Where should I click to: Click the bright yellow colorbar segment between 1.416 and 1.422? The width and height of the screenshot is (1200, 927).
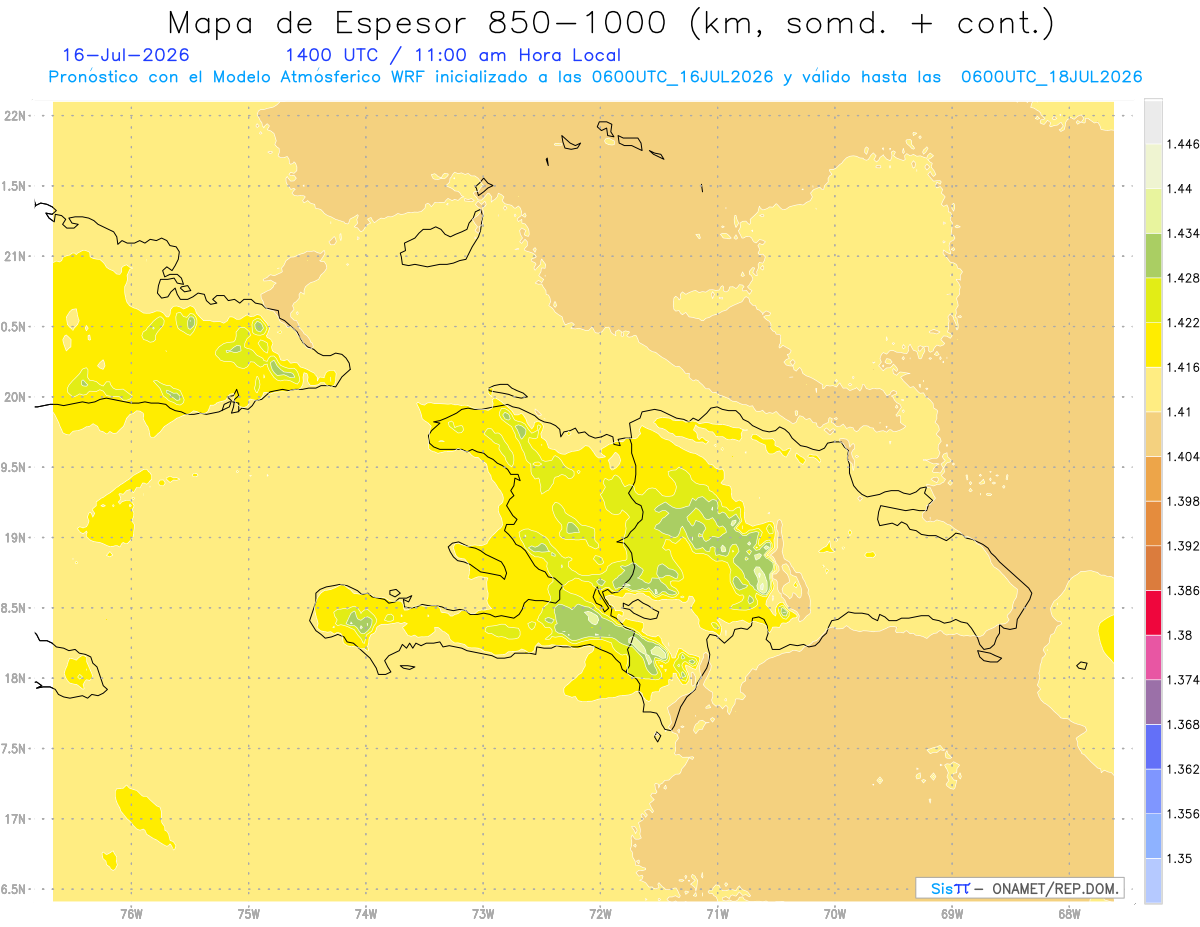coord(1153,345)
